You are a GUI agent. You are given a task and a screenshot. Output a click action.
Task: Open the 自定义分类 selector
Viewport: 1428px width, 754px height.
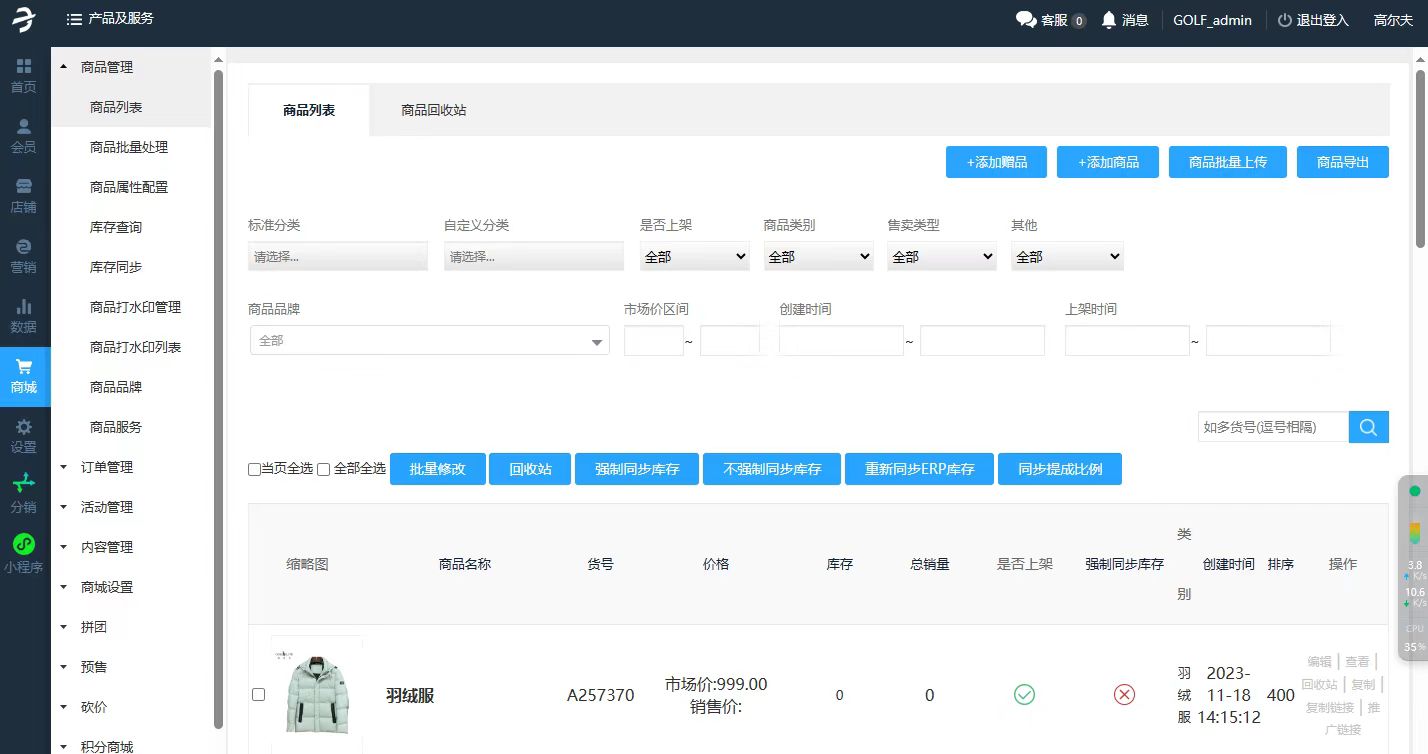point(534,257)
